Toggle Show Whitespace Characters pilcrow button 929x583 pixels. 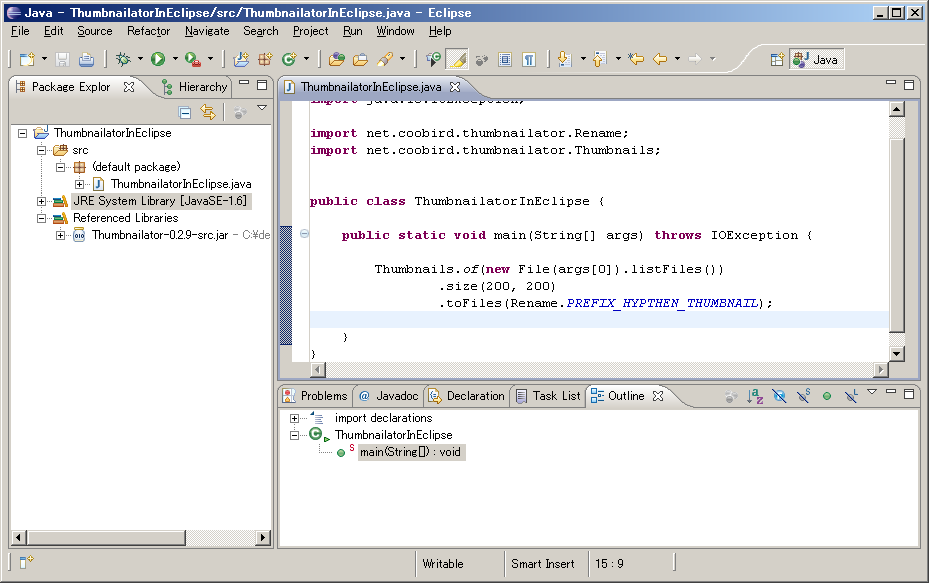(529, 59)
